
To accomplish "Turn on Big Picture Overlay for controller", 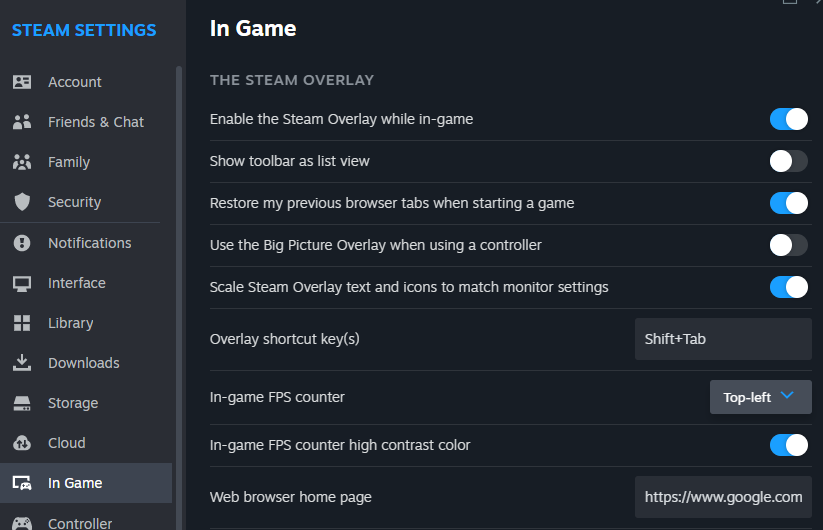I will 788,245.
